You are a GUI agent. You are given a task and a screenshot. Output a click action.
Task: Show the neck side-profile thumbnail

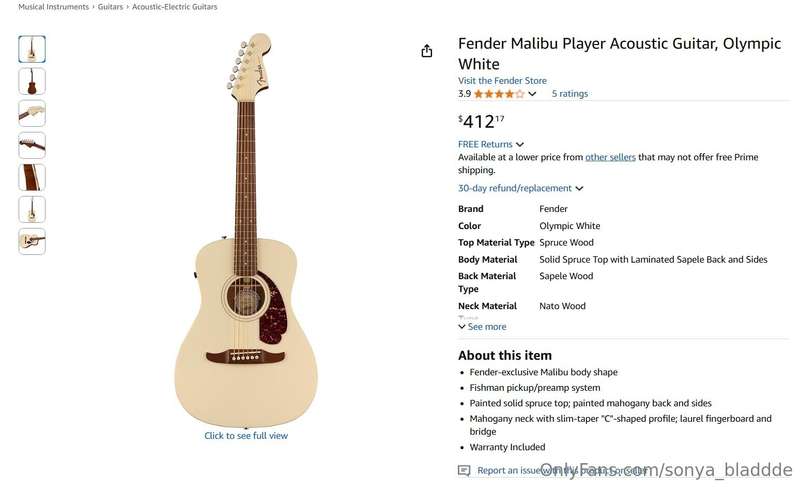(x=32, y=177)
